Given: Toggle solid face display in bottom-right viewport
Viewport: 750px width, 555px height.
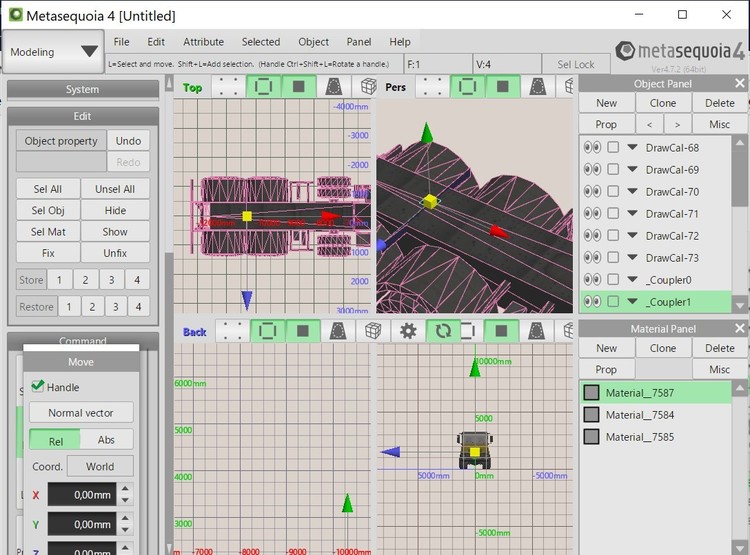Looking at the screenshot, I should coord(501,331).
